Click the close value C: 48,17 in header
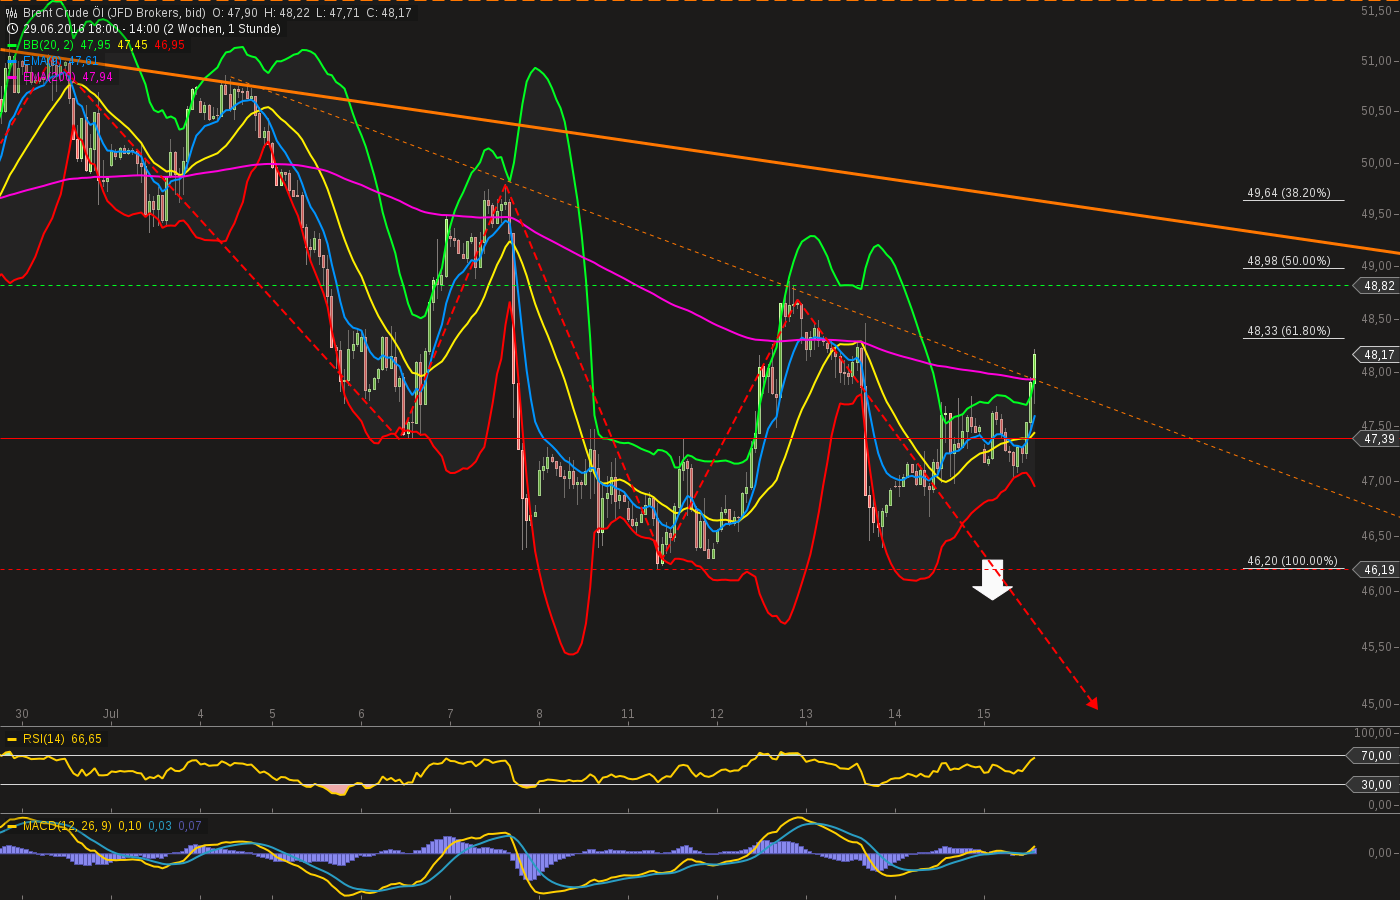 click(388, 13)
